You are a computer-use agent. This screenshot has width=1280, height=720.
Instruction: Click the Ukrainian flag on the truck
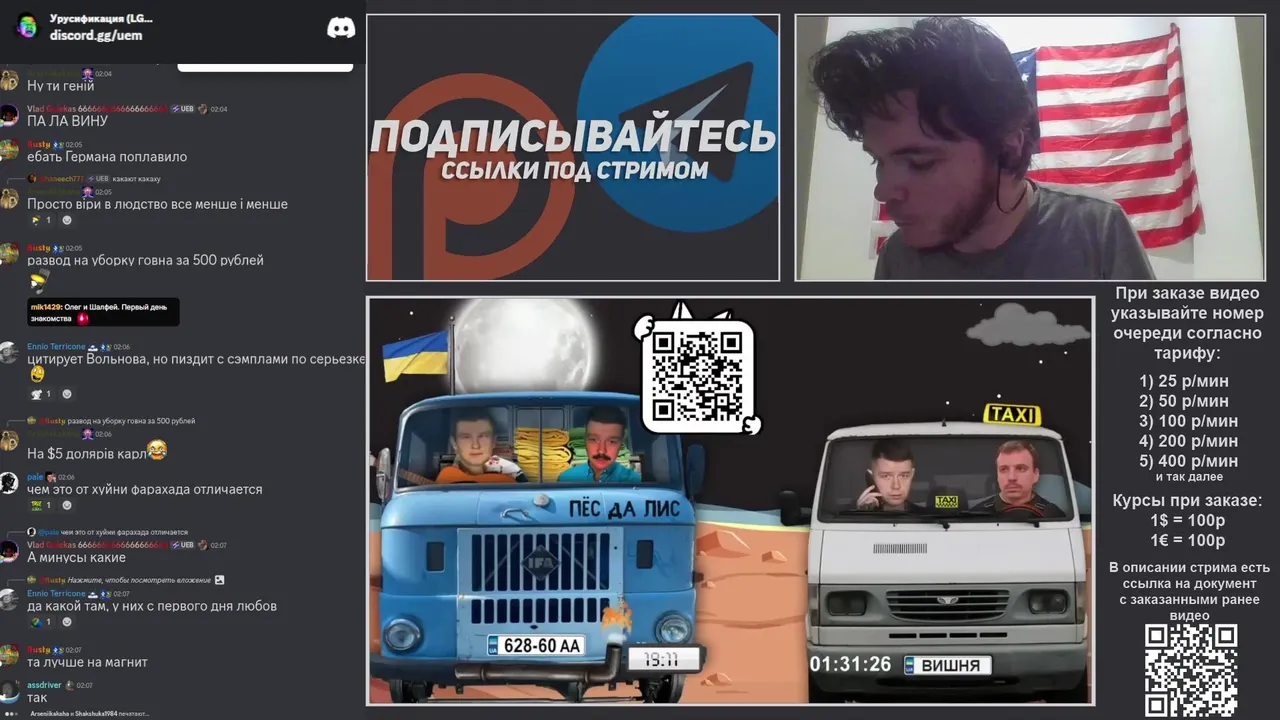click(417, 356)
